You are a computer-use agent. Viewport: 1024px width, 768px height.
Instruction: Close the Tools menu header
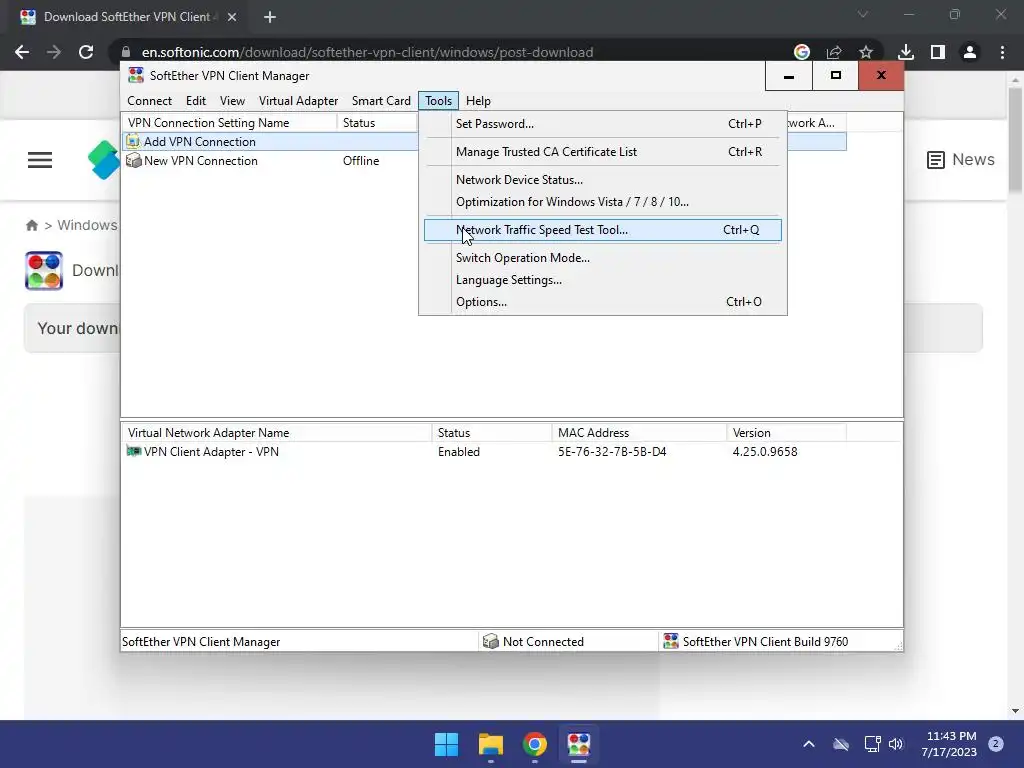pyautogui.click(x=438, y=101)
